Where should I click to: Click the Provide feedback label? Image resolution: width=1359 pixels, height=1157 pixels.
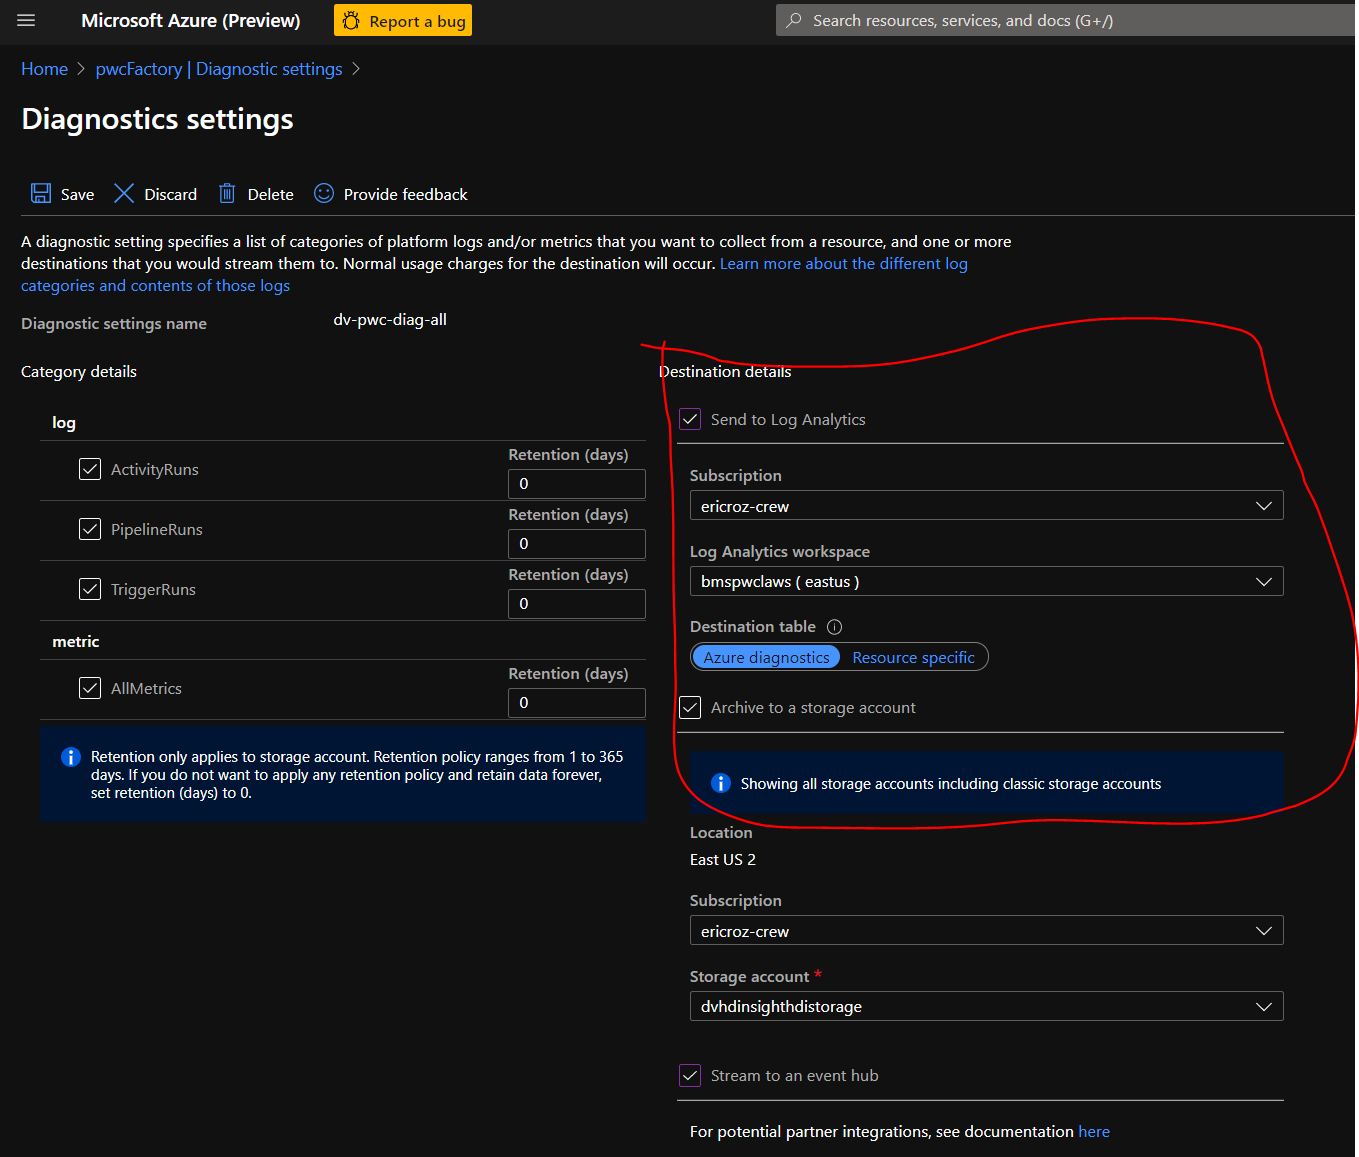[x=406, y=194]
